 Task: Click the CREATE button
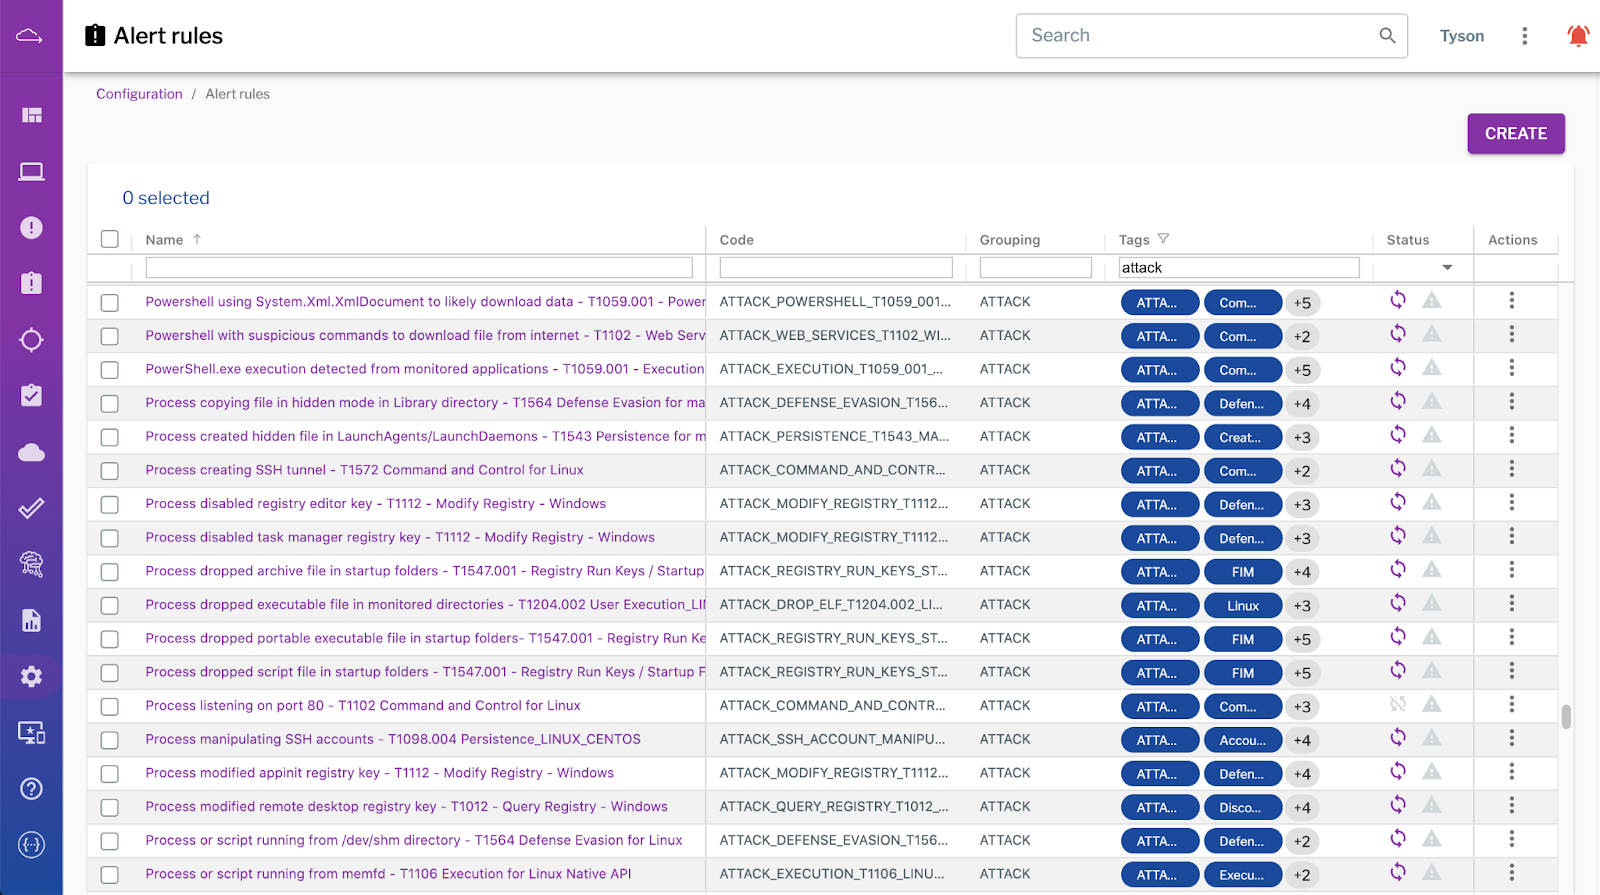pos(1516,134)
